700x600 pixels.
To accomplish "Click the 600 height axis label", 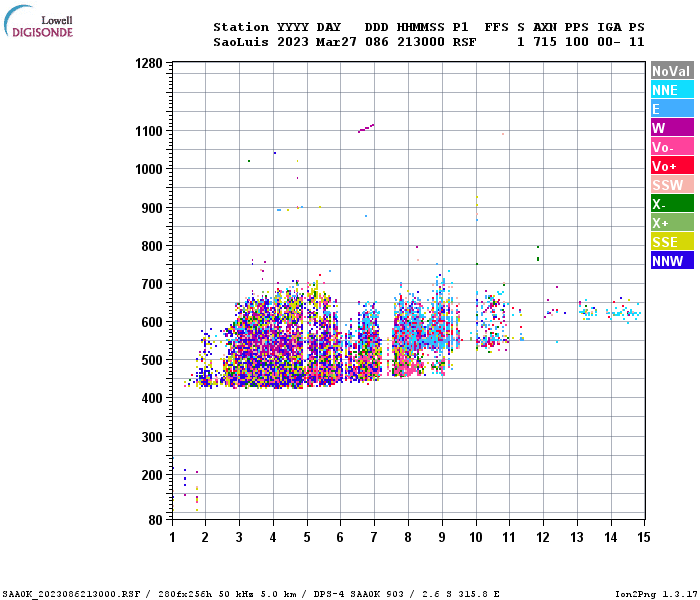I will point(152,322).
